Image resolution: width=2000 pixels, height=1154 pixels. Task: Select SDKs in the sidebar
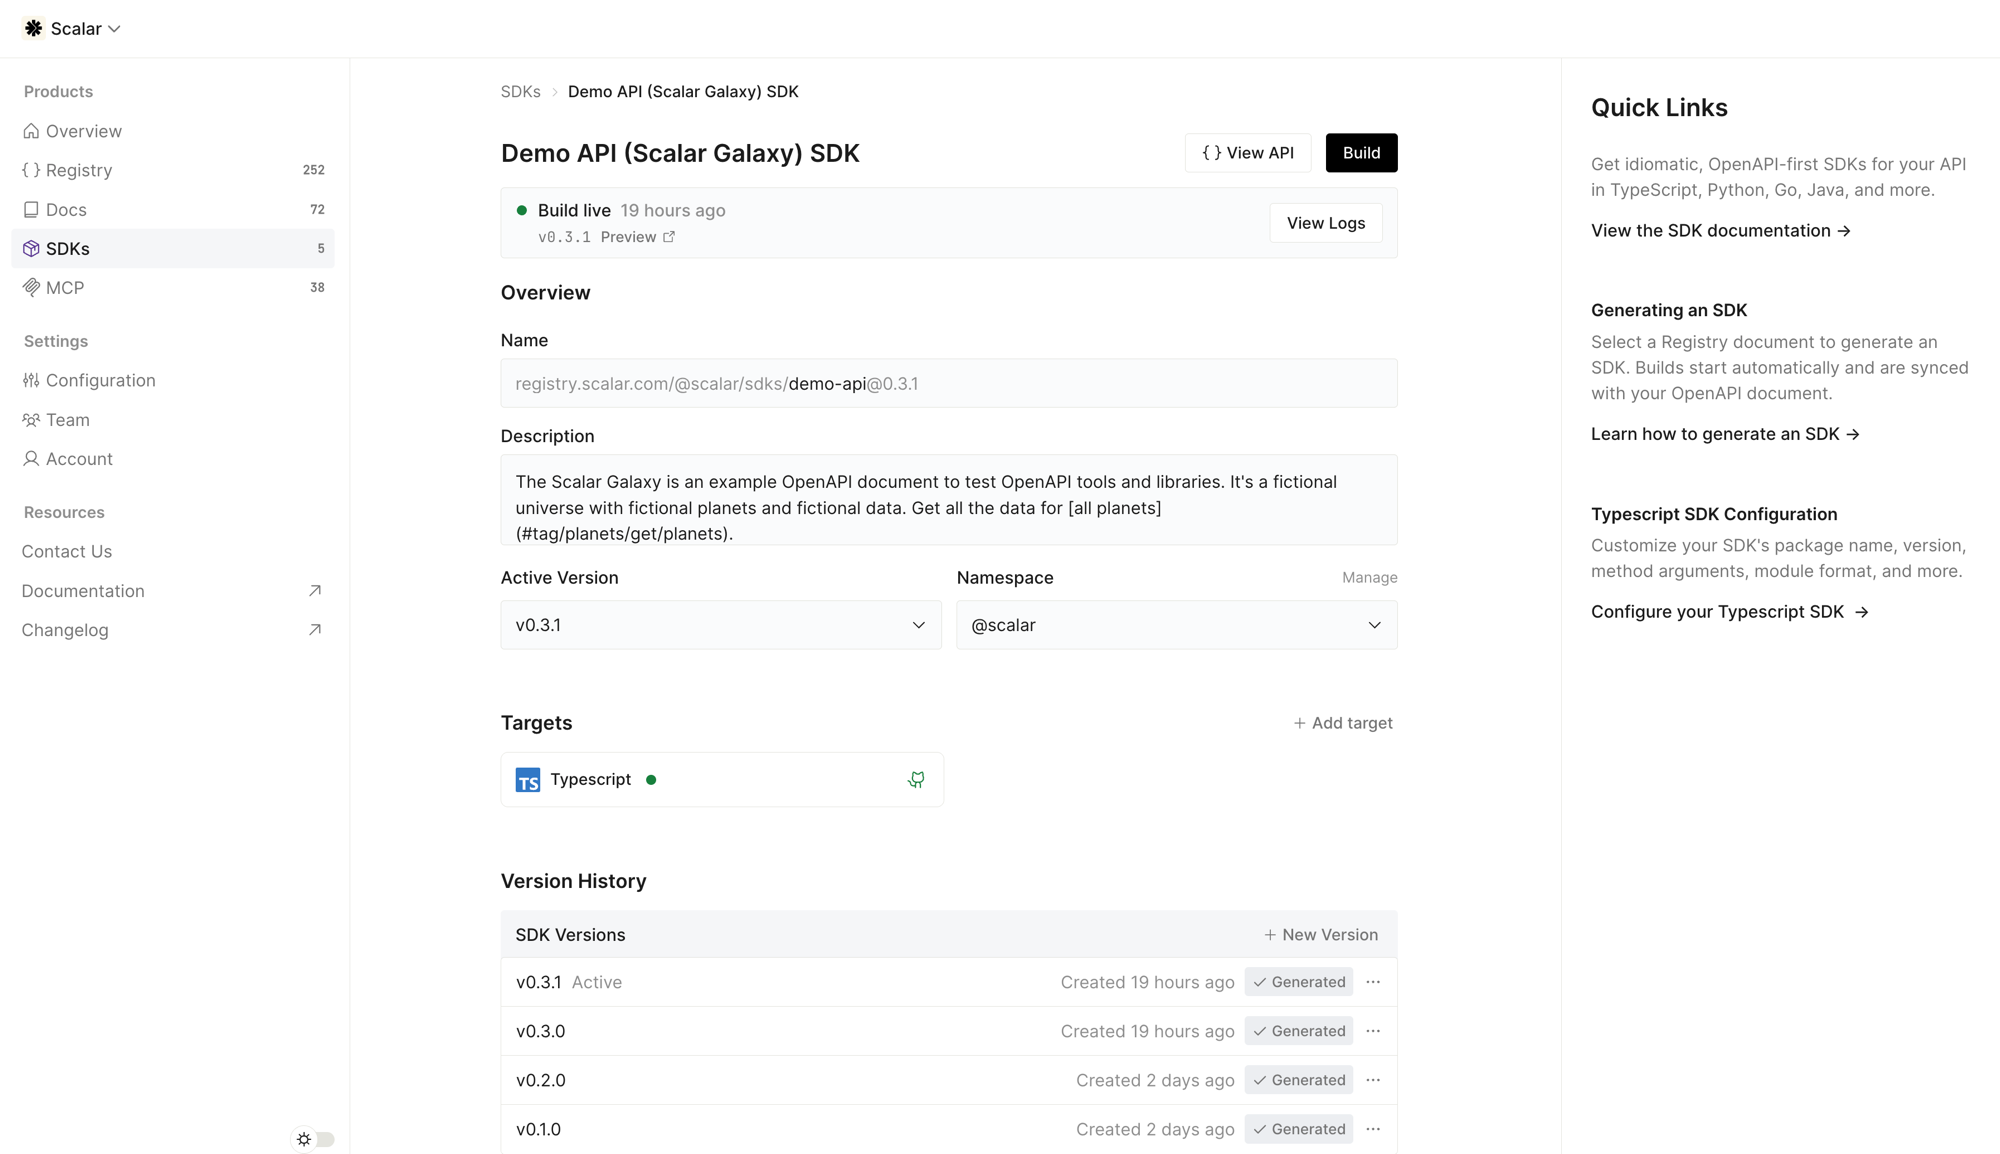tap(173, 248)
